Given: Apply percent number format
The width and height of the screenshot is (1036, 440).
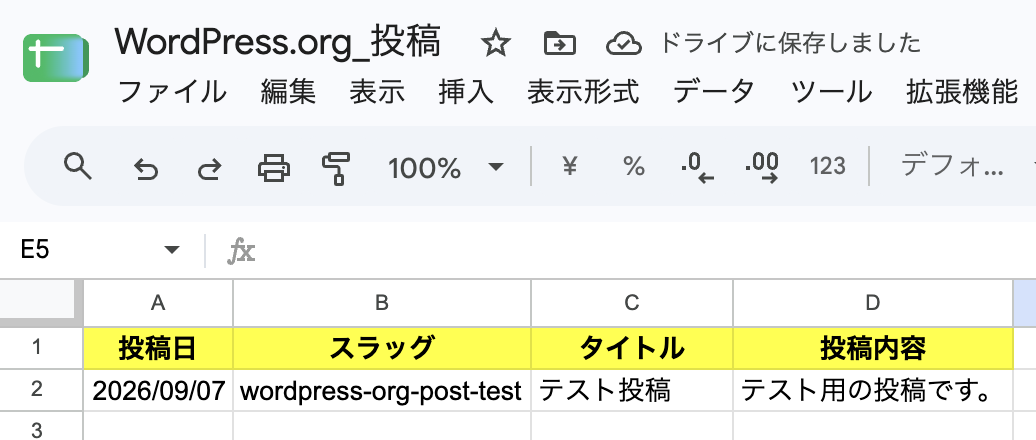Looking at the screenshot, I should (634, 166).
